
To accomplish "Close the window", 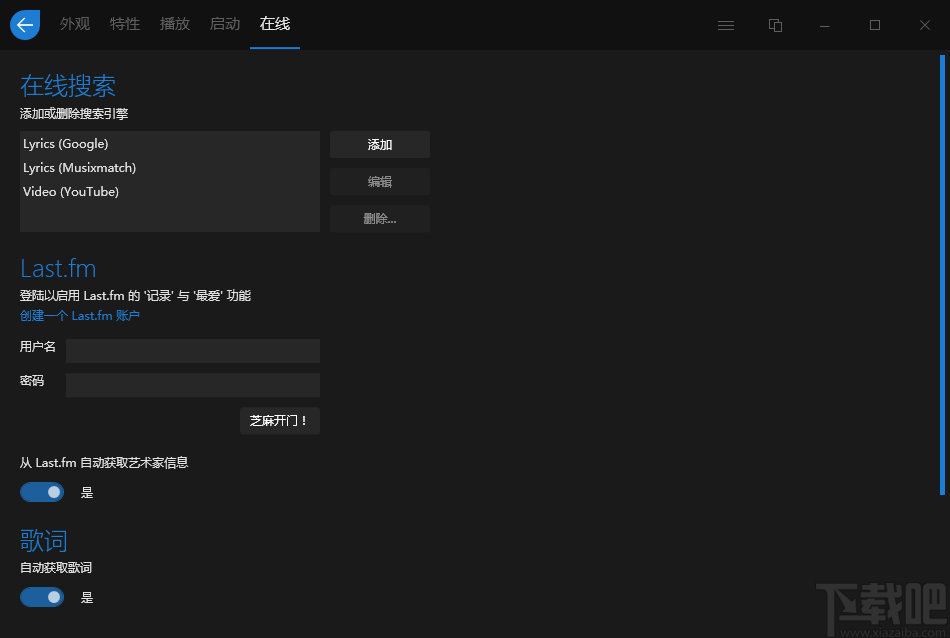I will 925,25.
